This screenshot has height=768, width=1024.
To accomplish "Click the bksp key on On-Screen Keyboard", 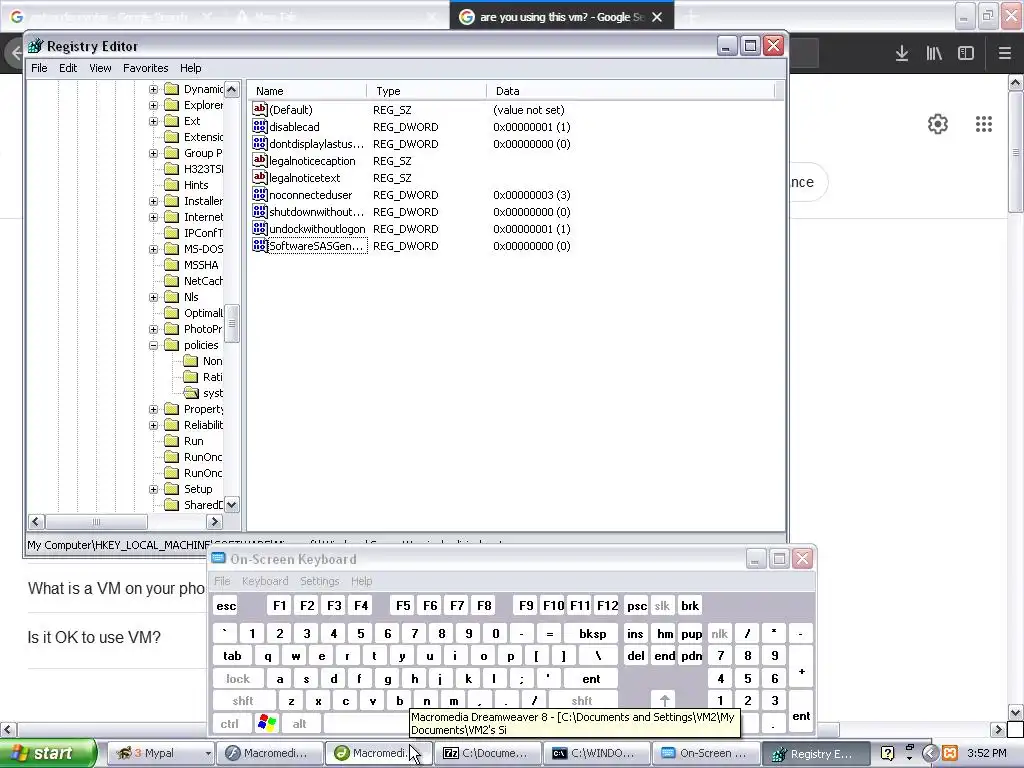I will tap(593, 633).
